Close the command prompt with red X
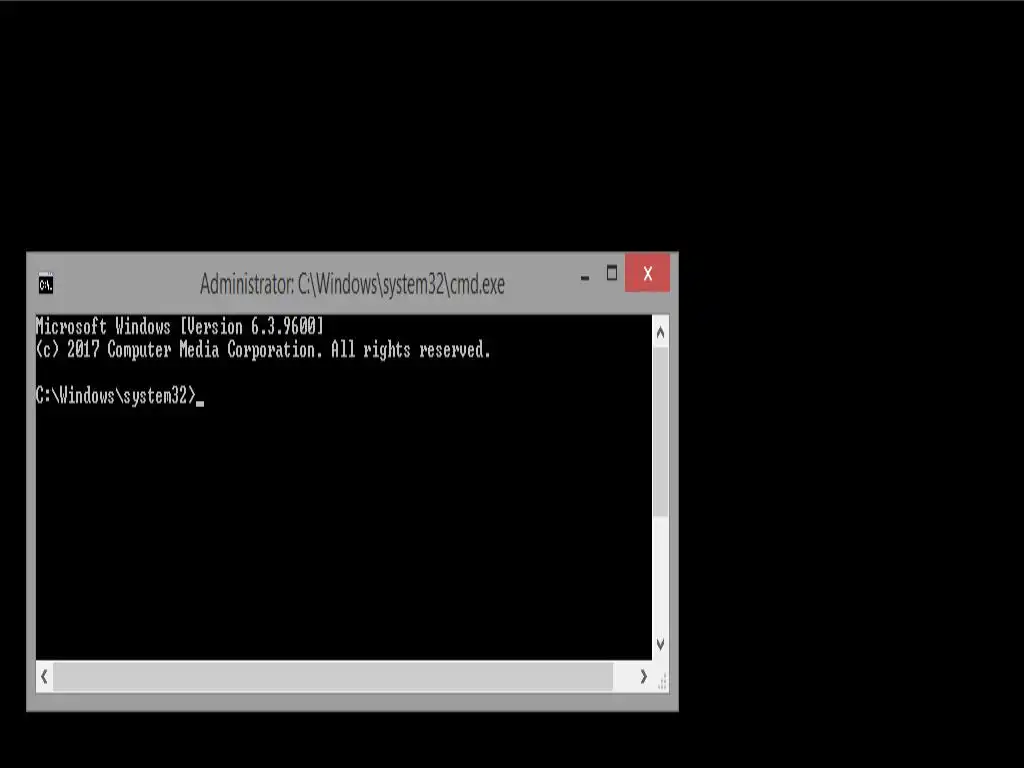This screenshot has width=1024, height=768. point(647,273)
